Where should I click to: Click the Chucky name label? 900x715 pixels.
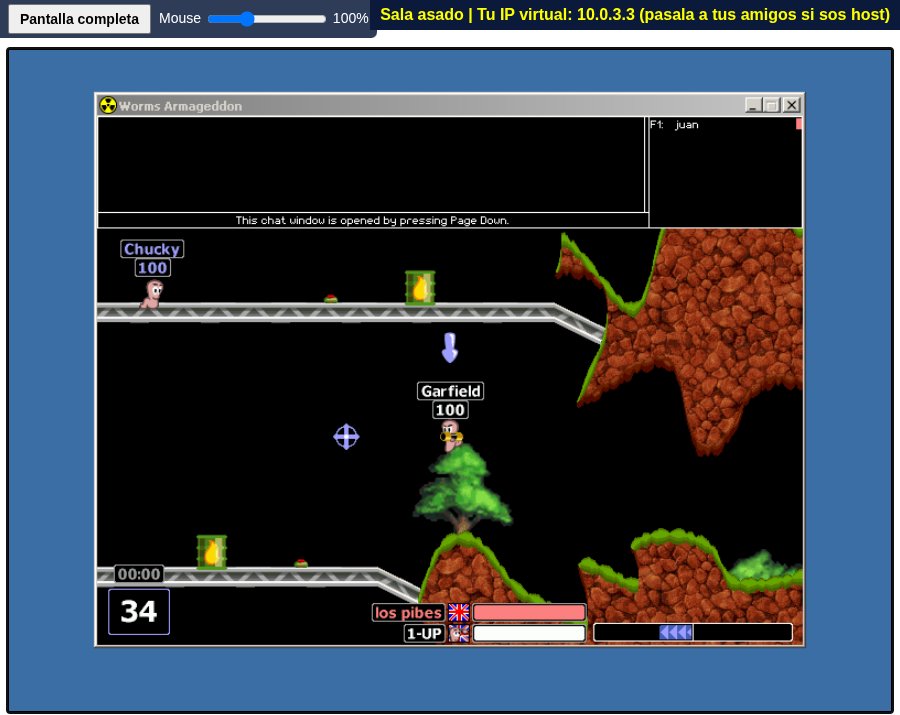(152, 249)
